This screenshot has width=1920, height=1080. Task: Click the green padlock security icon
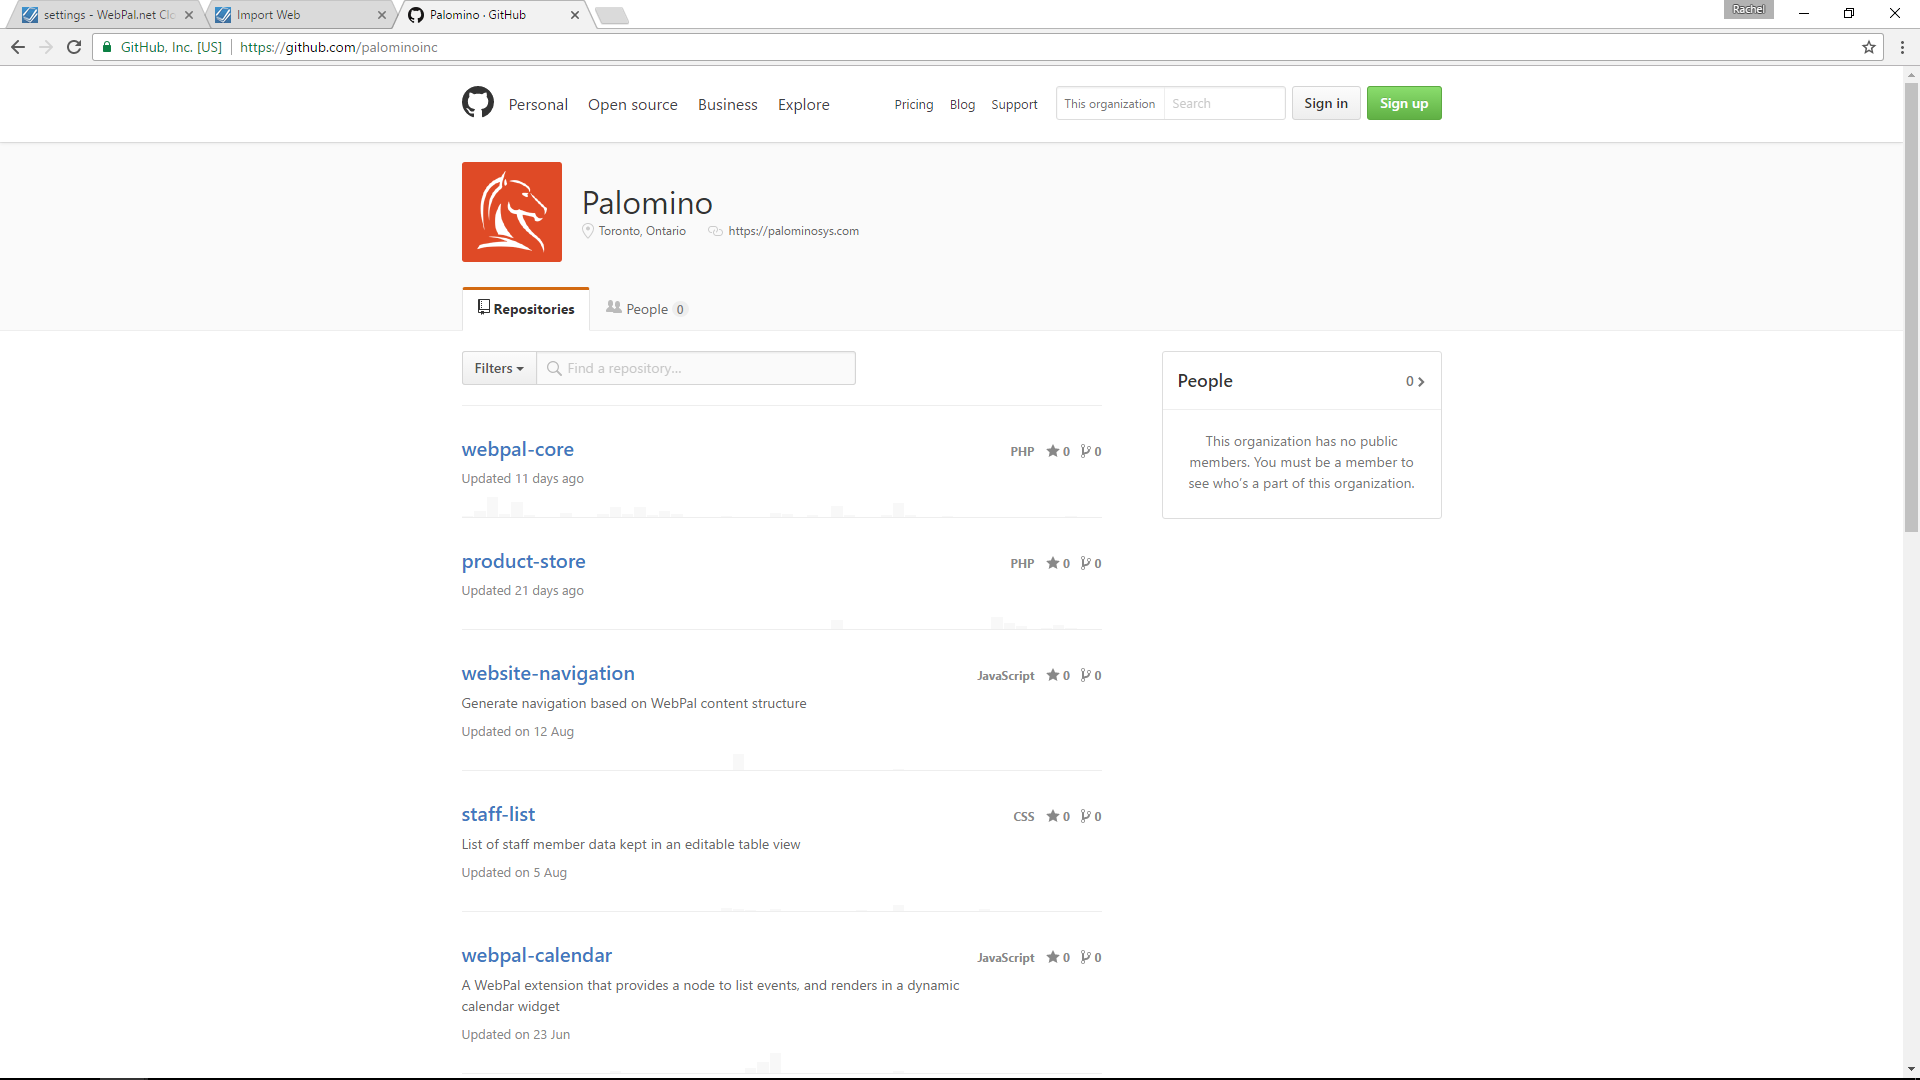tap(107, 47)
